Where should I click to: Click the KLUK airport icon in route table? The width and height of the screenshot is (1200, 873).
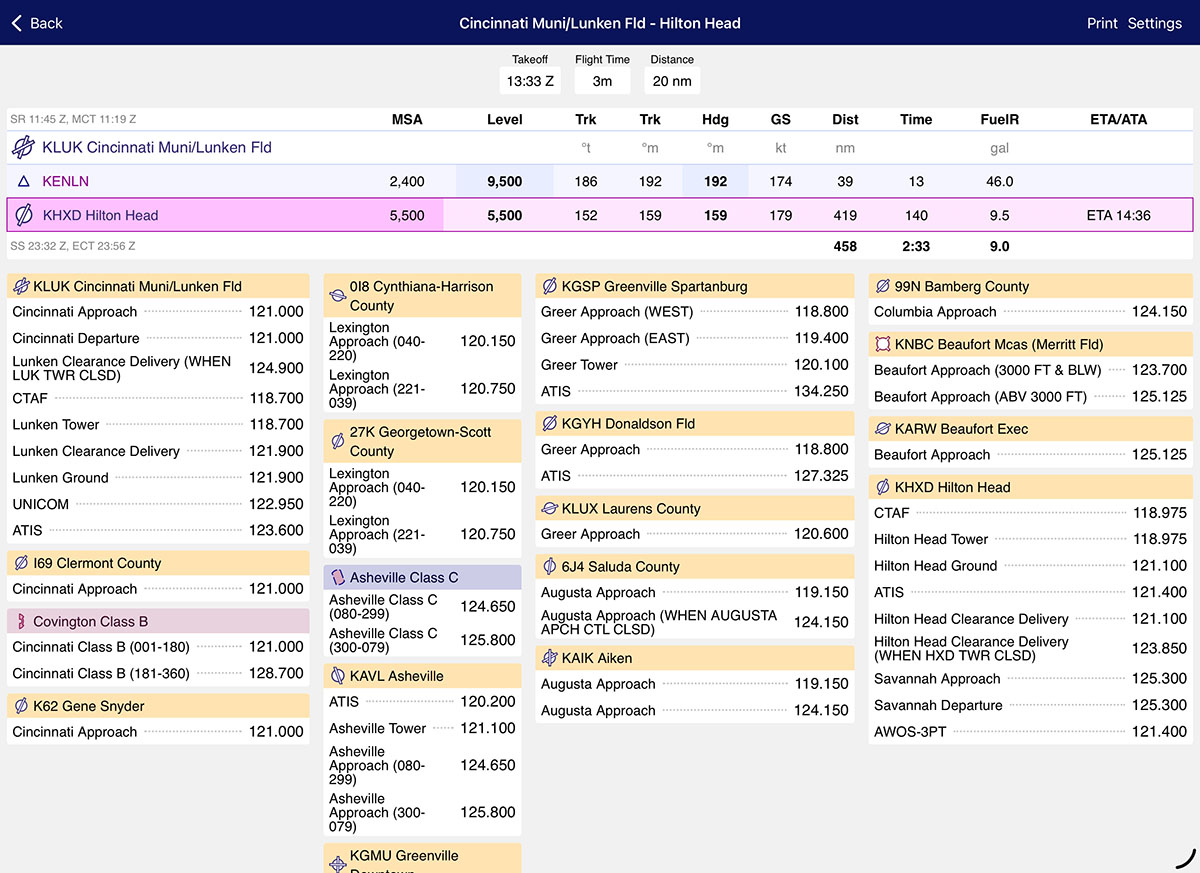coord(23,148)
